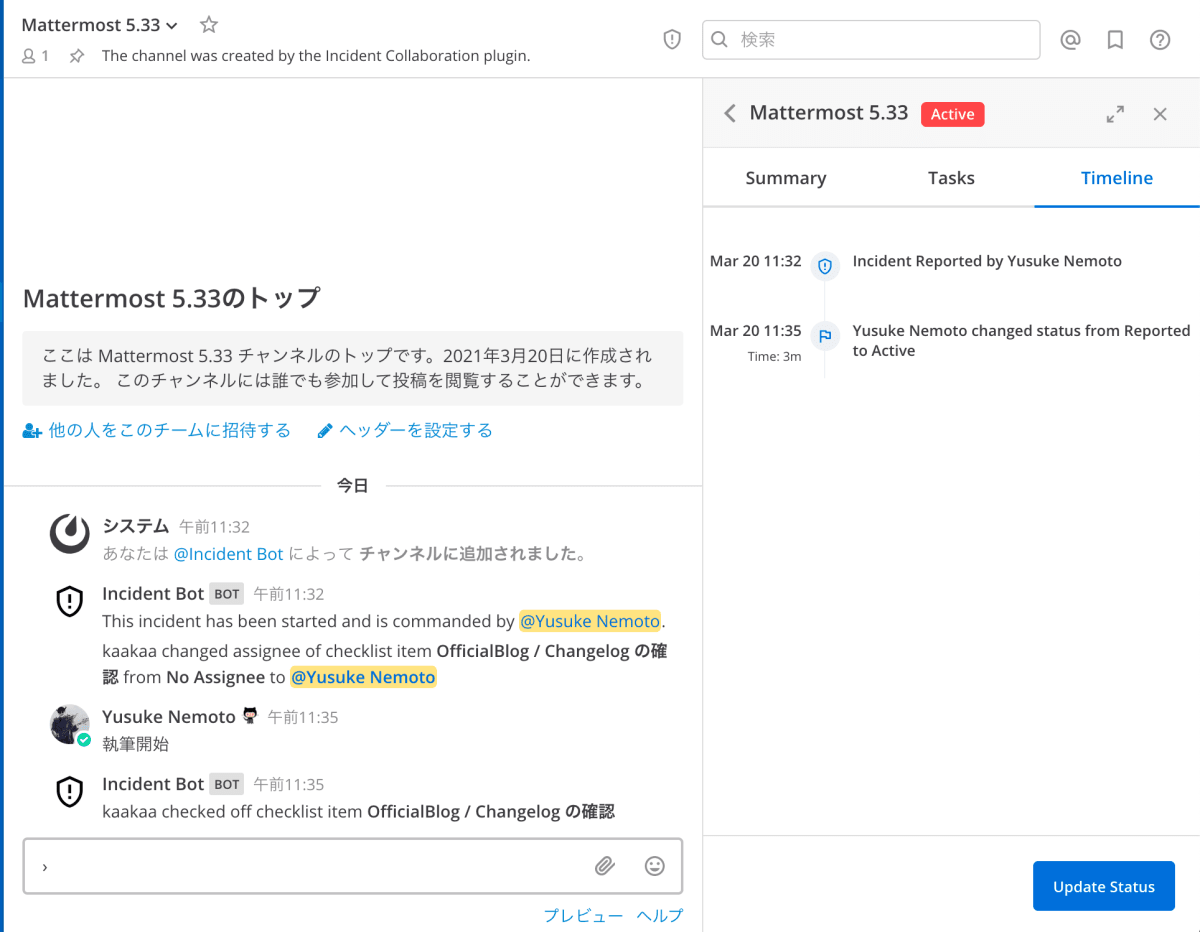Click the Mattermost 5.33のトップ heading
Screen dimensions: 1200x932
click(171, 298)
